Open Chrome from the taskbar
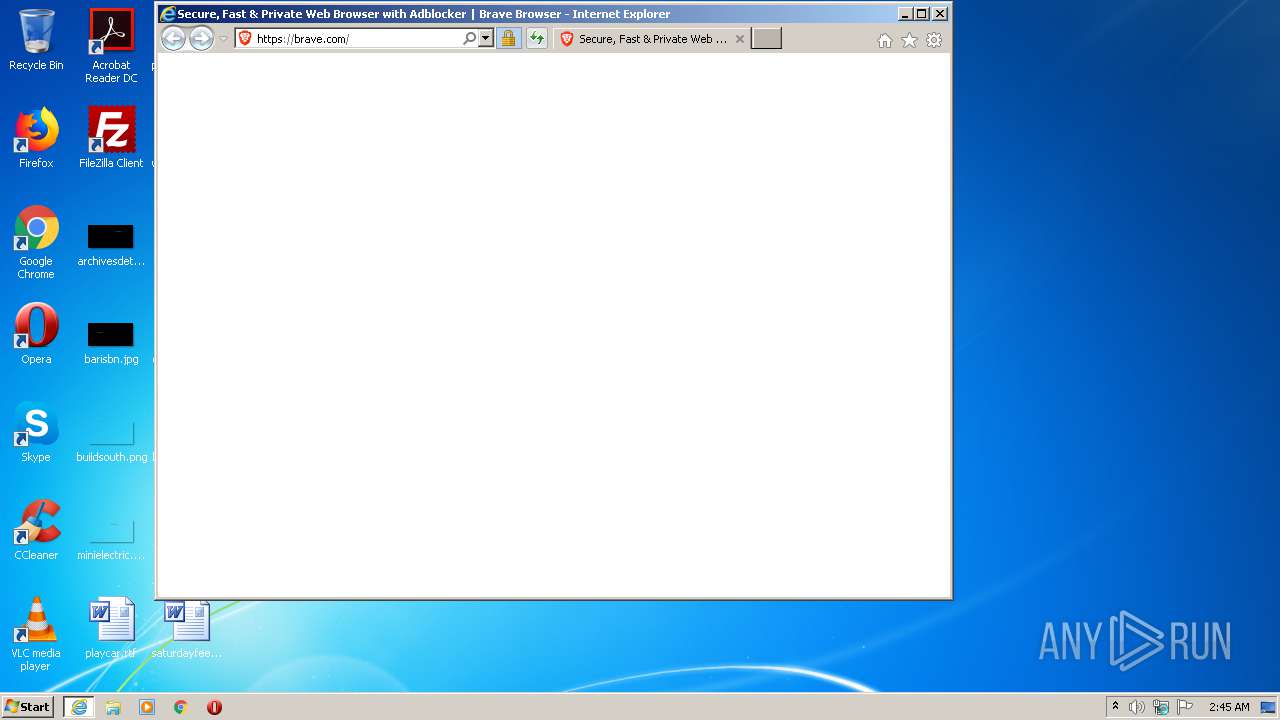Viewport: 1280px width, 720px height. 181,707
